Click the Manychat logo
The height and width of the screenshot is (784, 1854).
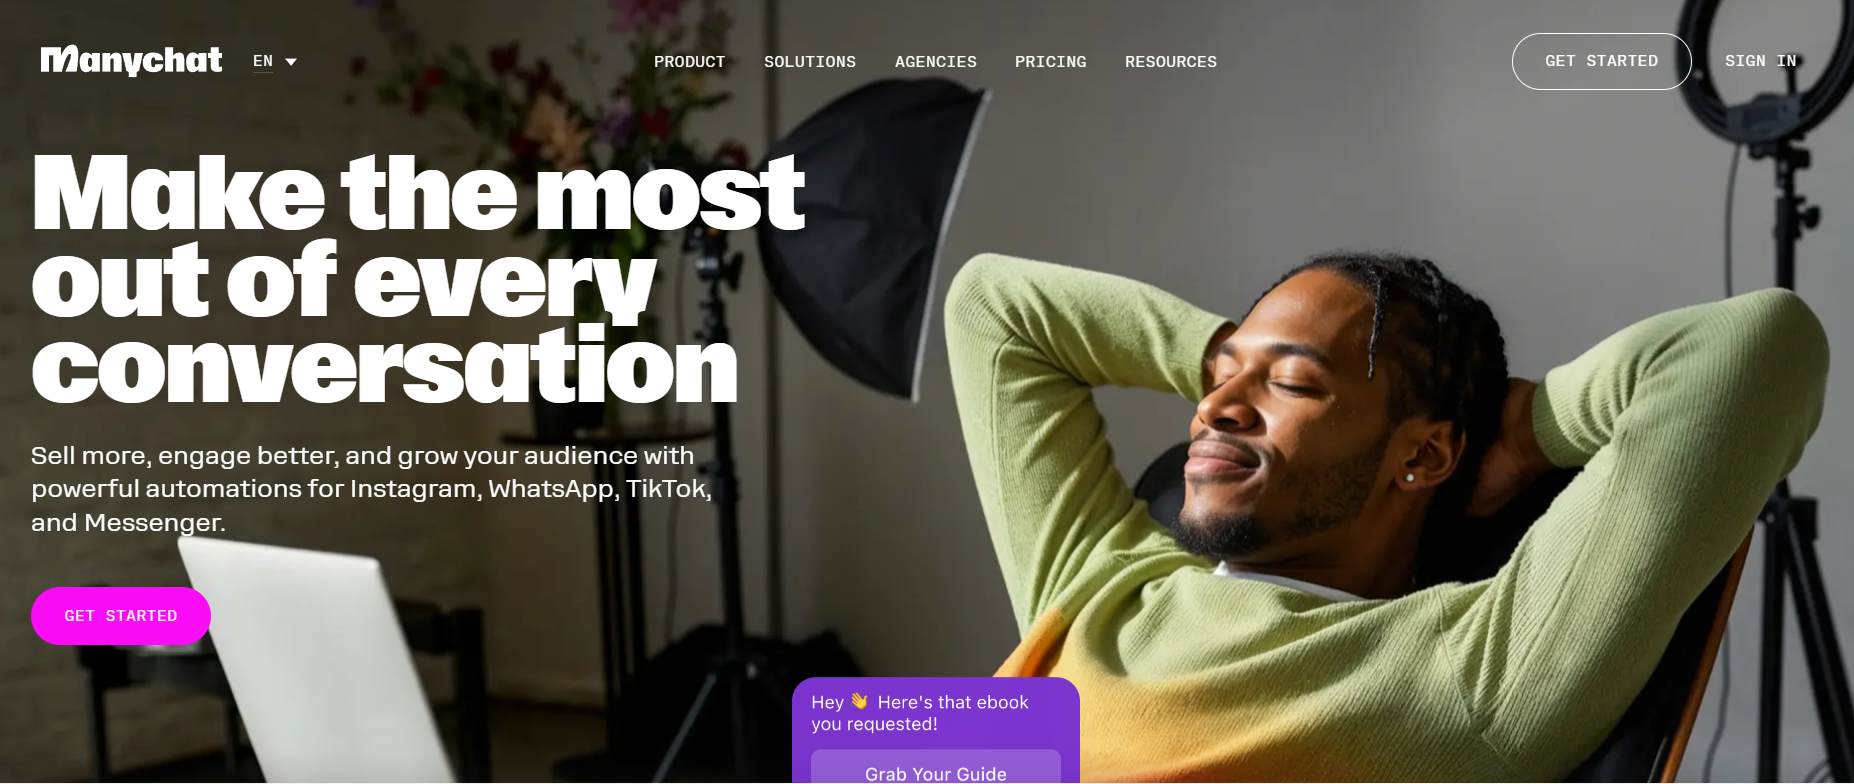(x=131, y=61)
